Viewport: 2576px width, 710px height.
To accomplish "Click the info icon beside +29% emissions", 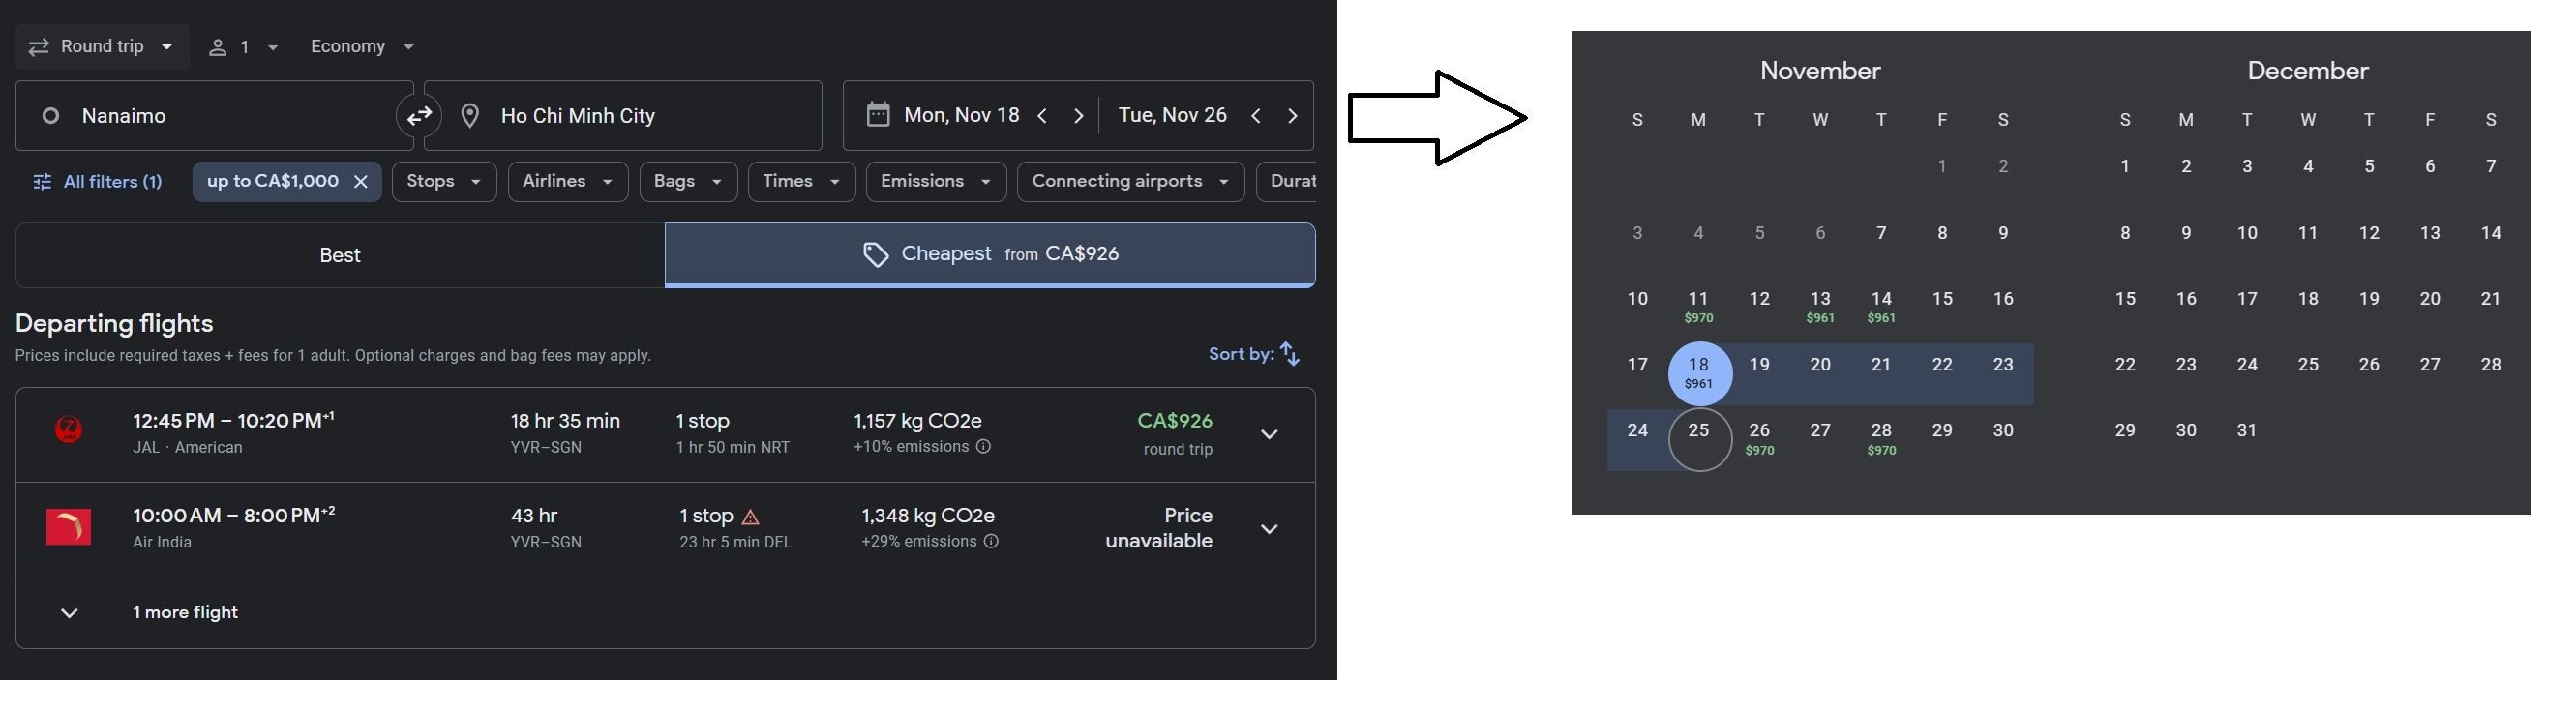I will [991, 542].
